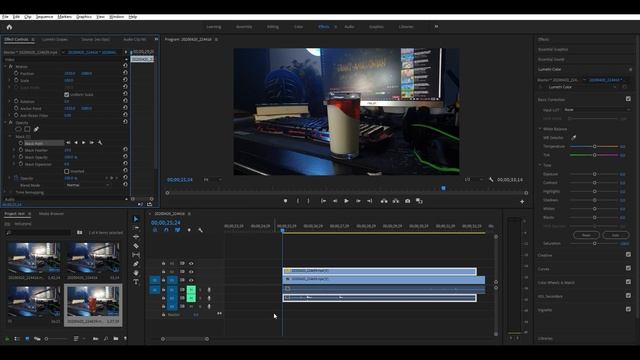
Task: Click the Home icon
Action: click(x=9, y=27)
